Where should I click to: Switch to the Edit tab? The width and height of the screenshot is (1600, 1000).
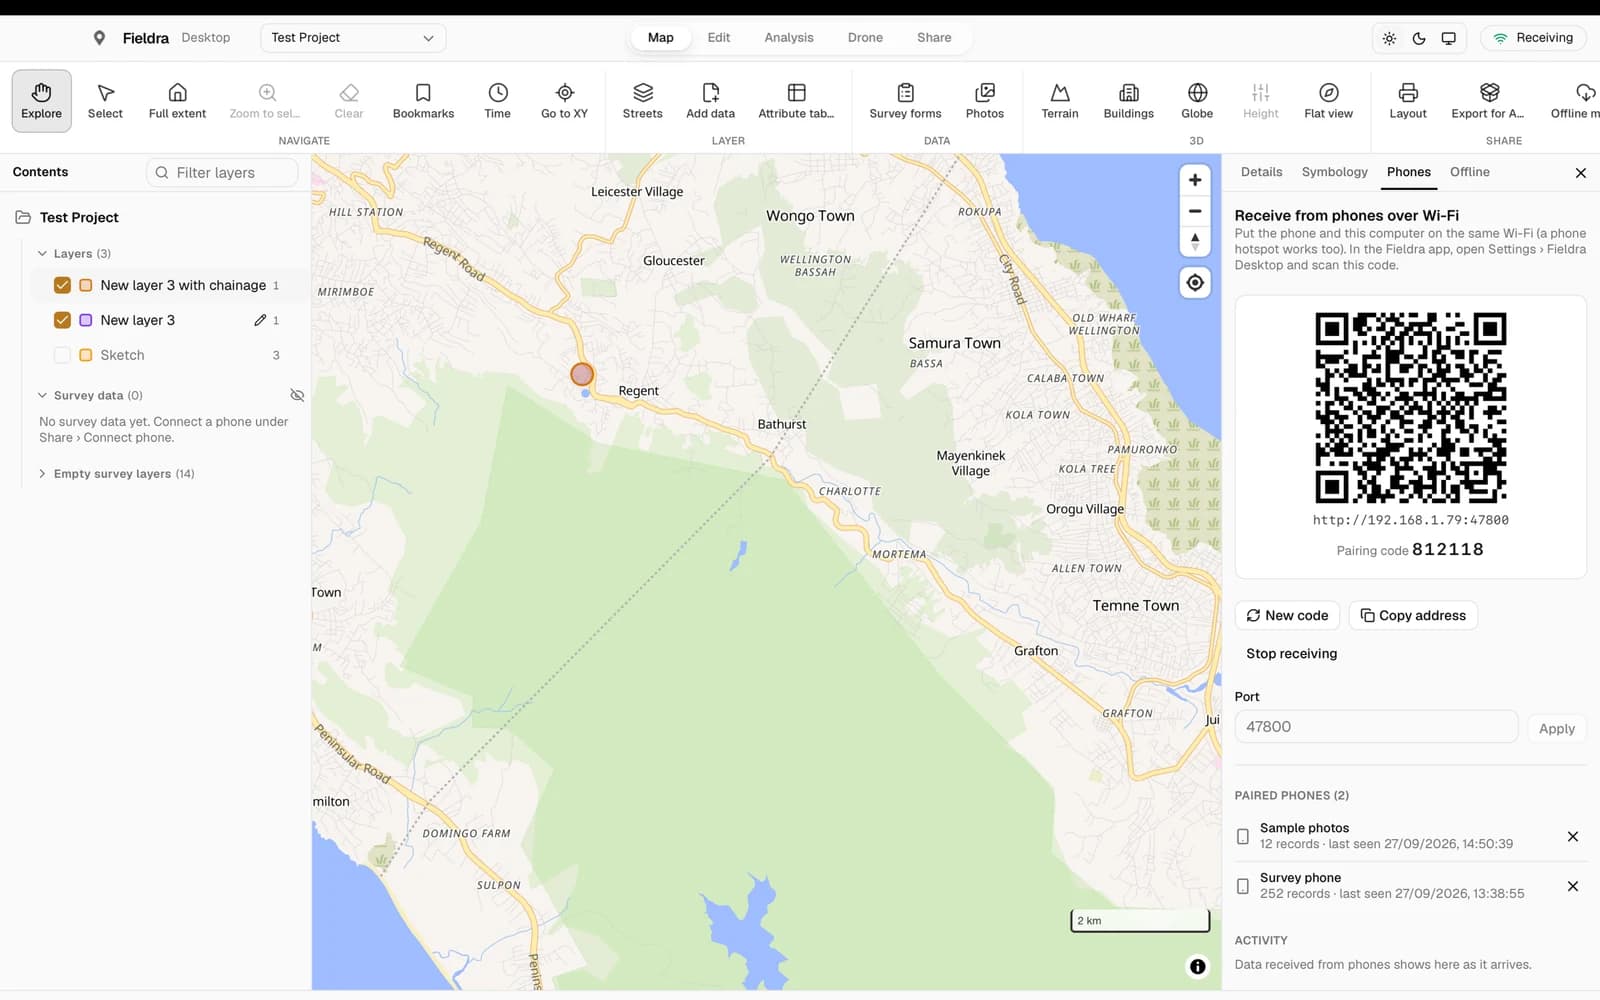pos(718,38)
